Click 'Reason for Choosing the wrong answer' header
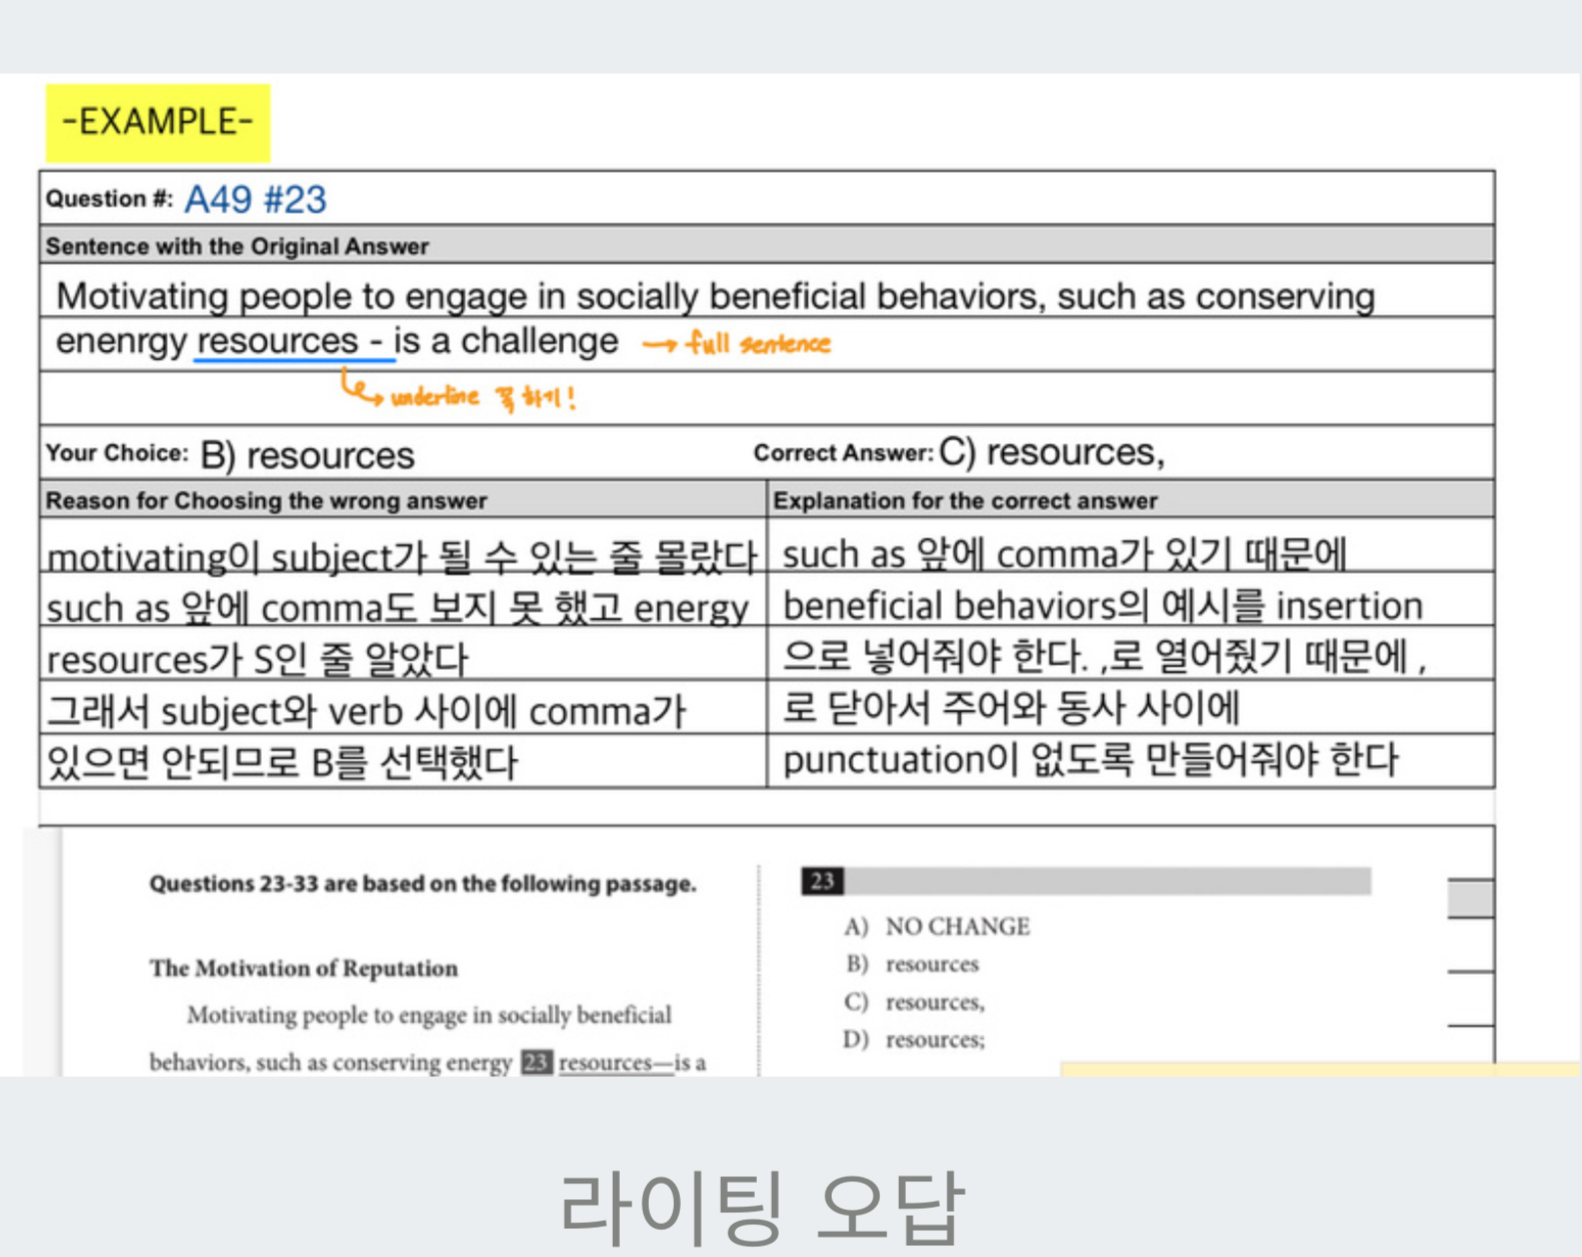1582x1257 pixels. 266,500
